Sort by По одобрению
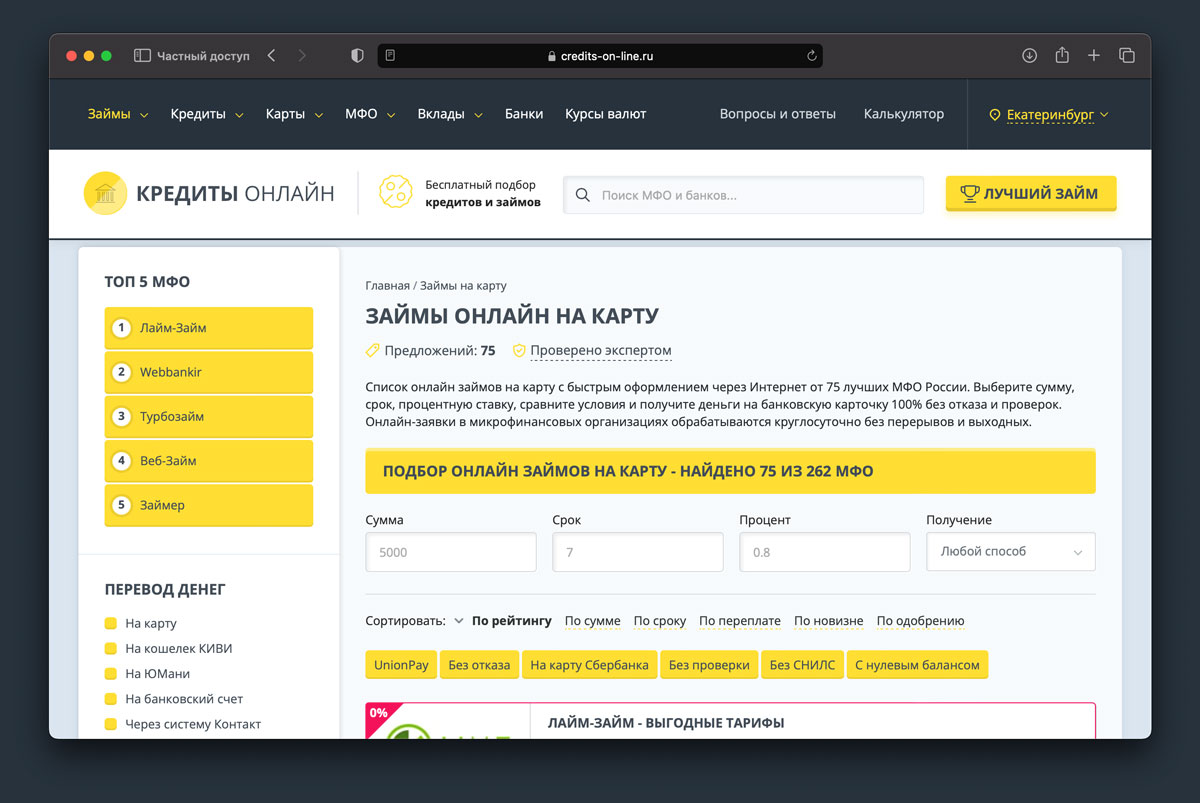The width and height of the screenshot is (1200, 803). [x=920, y=621]
